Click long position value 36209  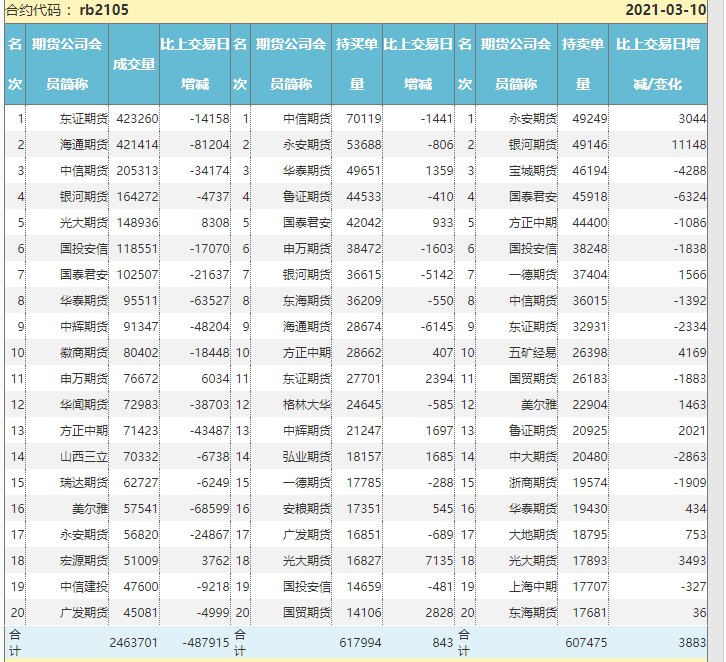click(x=364, y=301)
